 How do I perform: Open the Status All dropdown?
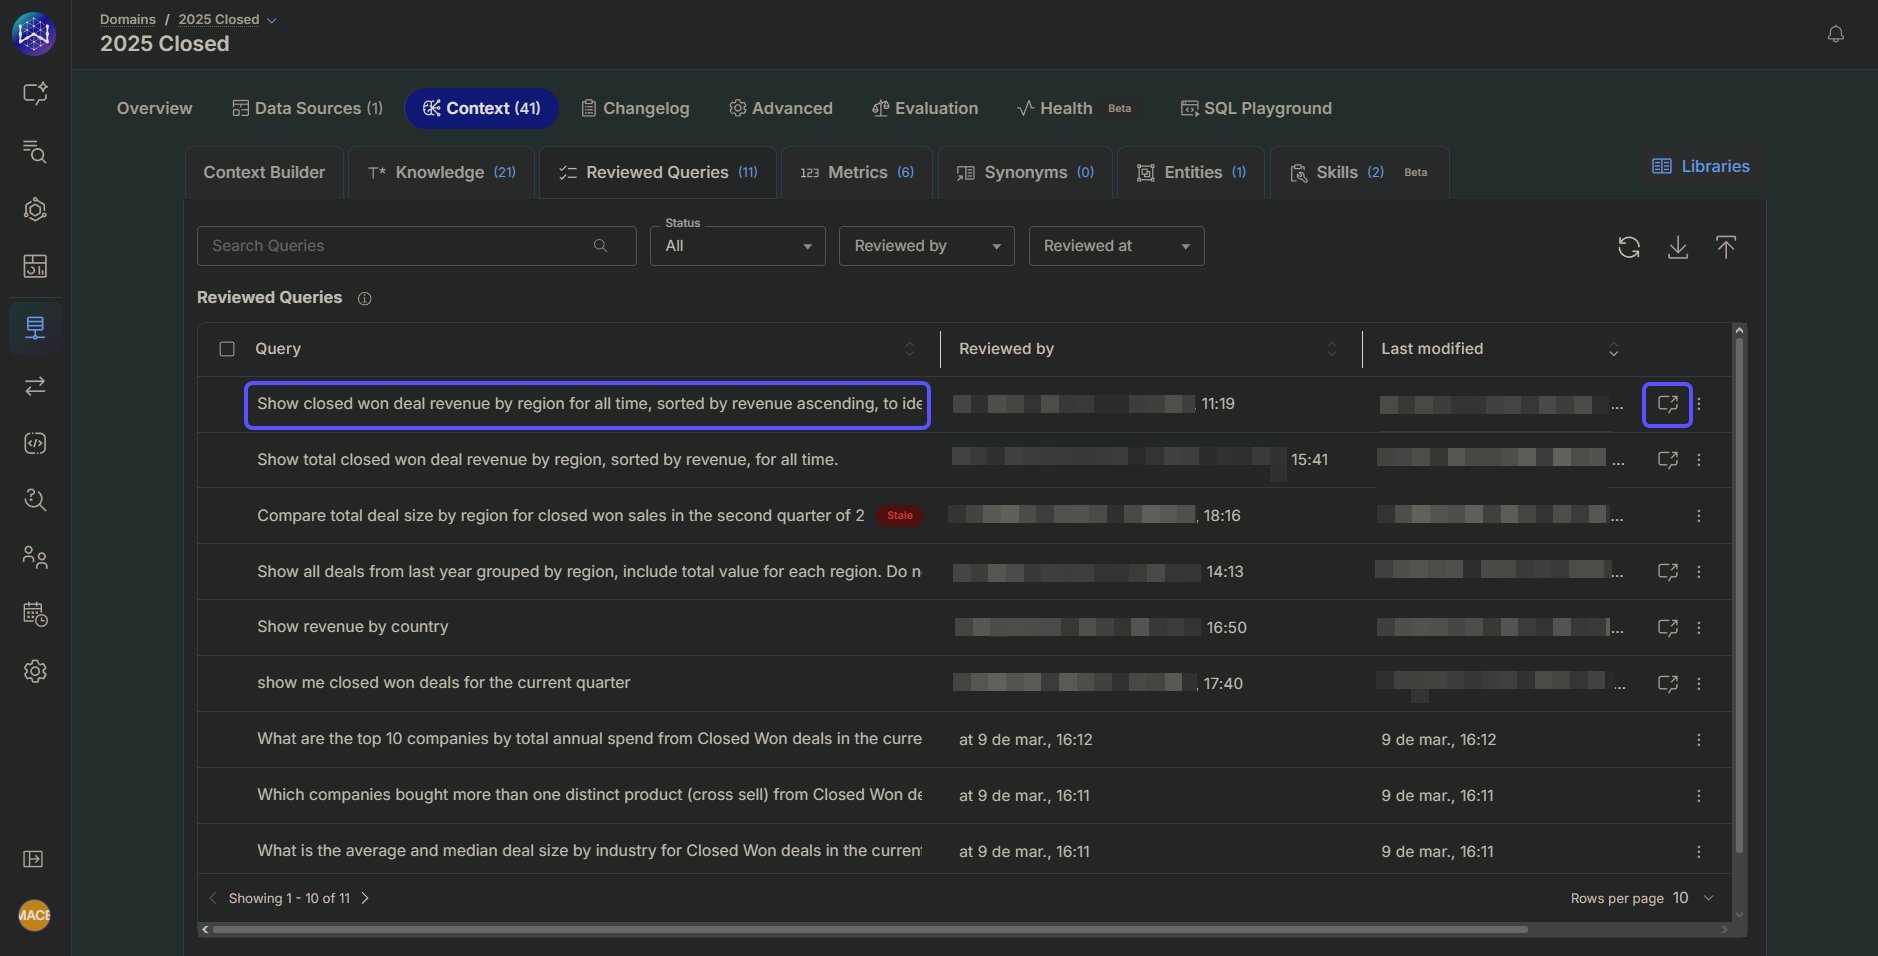738,246
